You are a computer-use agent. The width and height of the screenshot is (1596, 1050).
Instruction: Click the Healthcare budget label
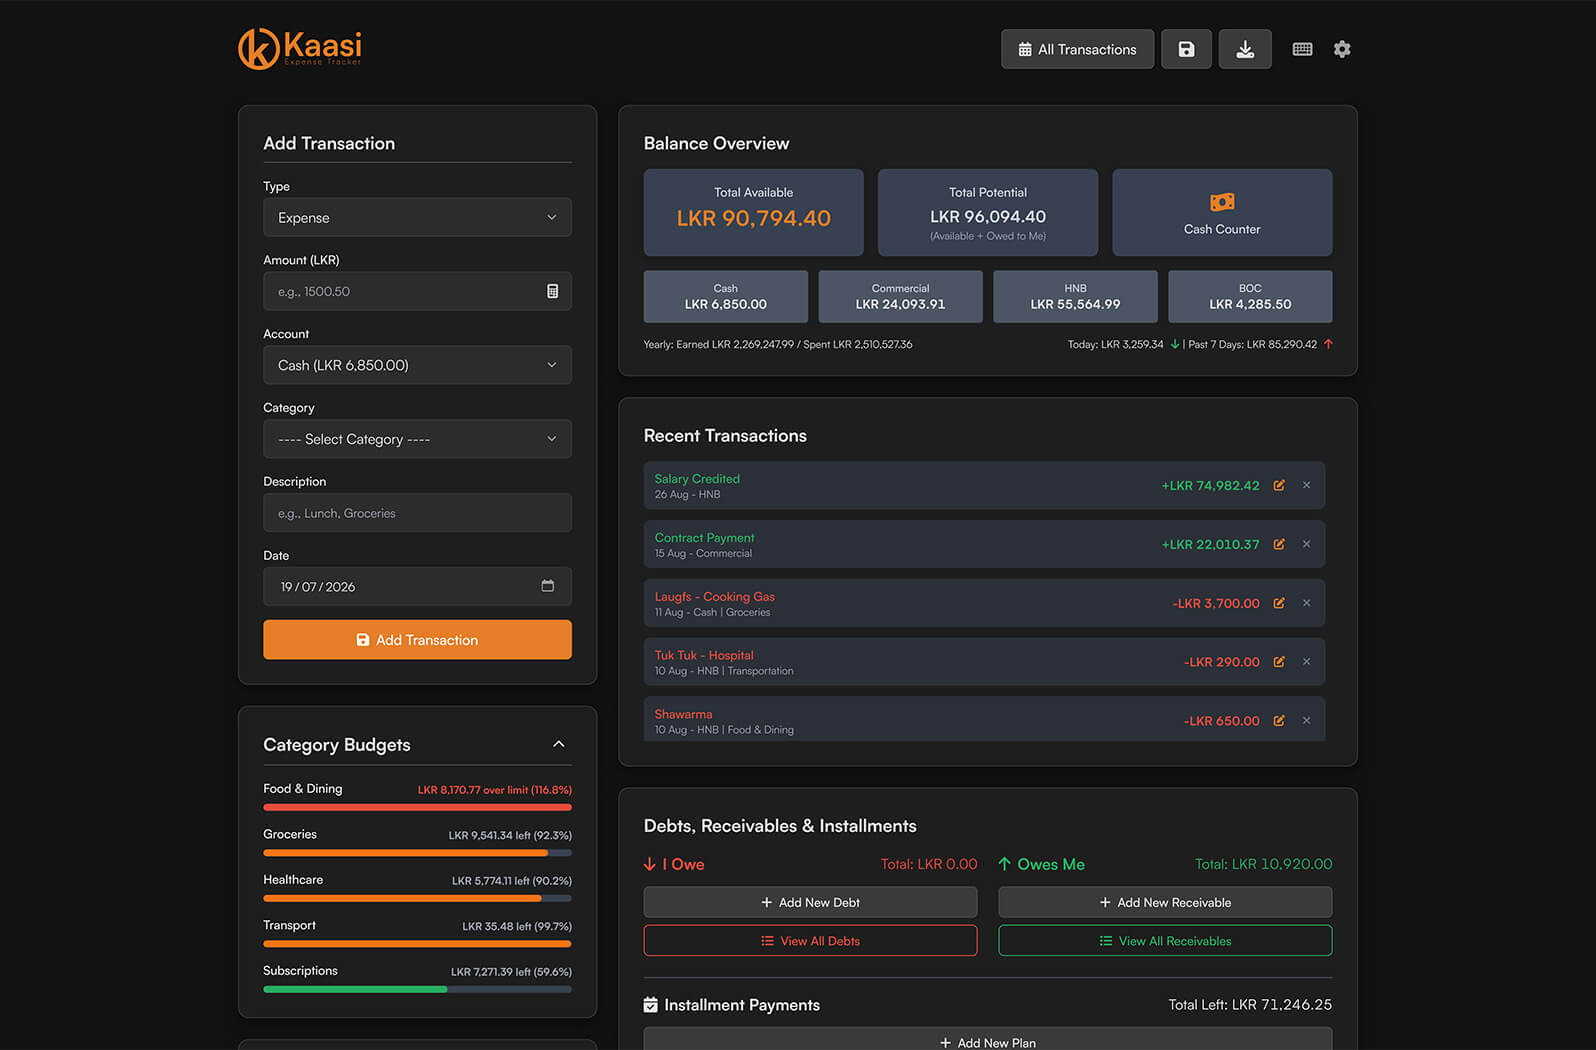293,880
